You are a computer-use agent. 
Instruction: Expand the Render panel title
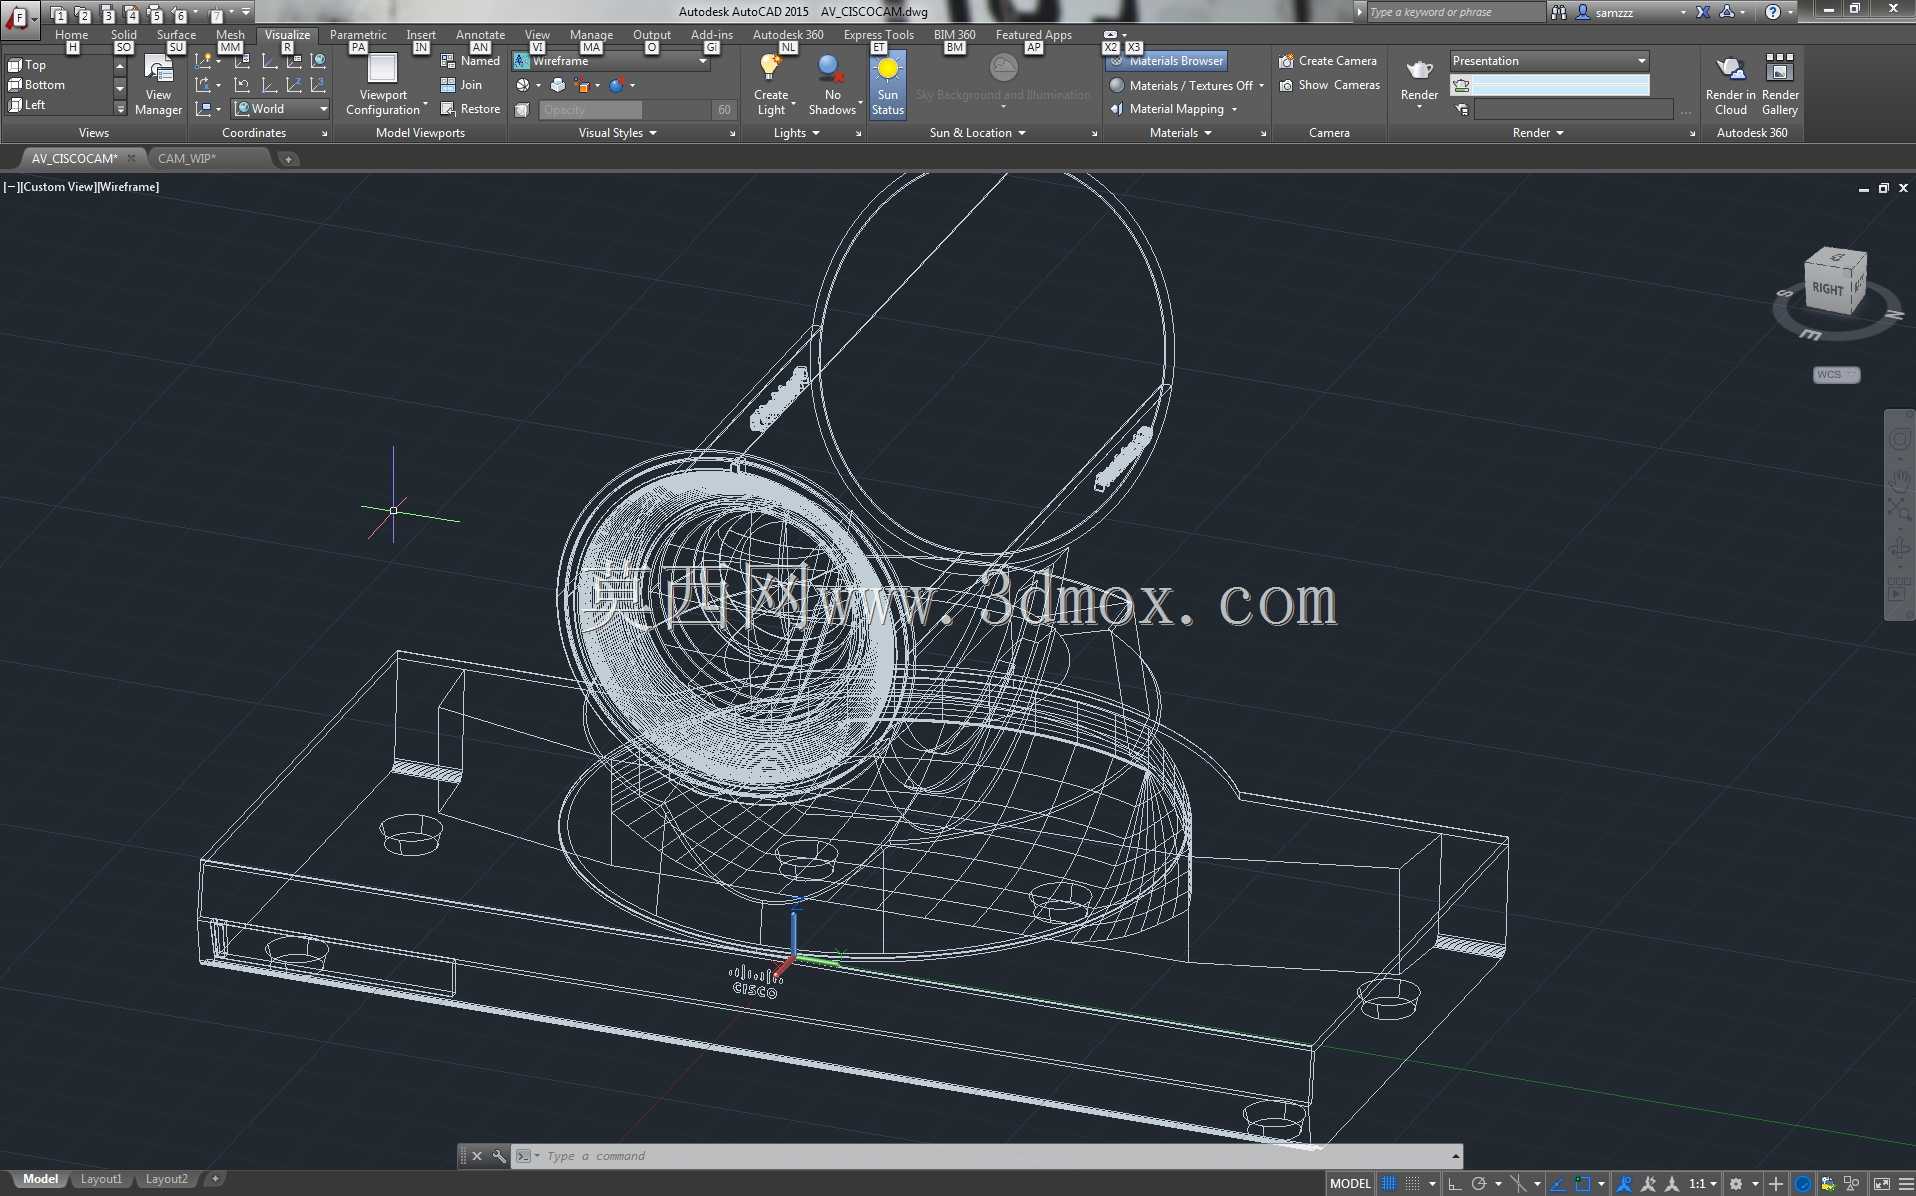click(1538, 133)
